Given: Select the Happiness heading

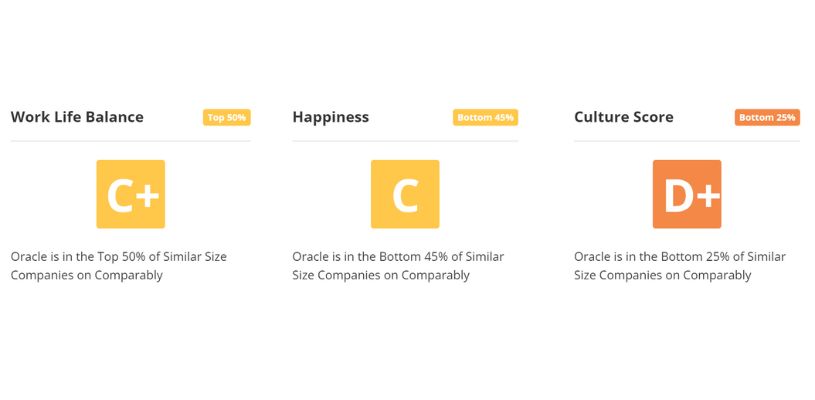Looking at the screenshot, I should click(x=331, y=117).
